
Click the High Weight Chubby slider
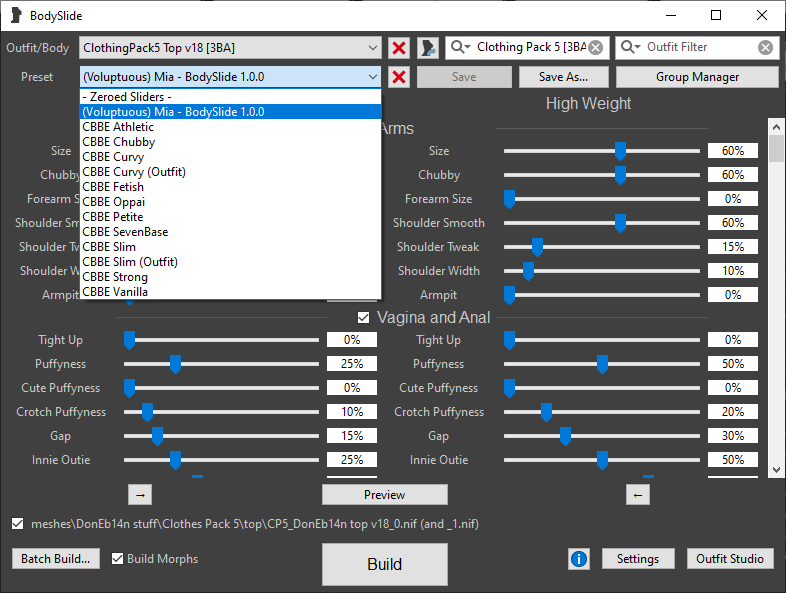tap(602, 175)
